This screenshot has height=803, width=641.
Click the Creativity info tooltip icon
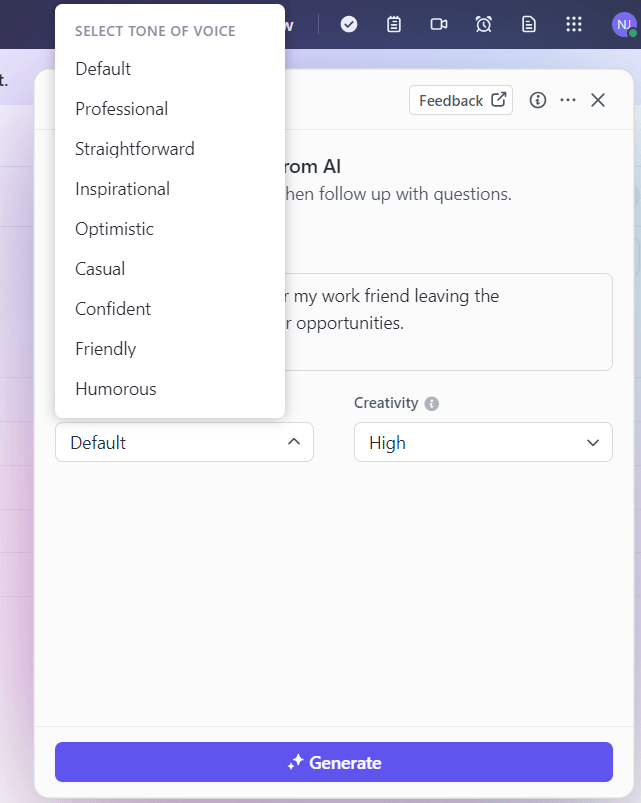click(432, 404)
